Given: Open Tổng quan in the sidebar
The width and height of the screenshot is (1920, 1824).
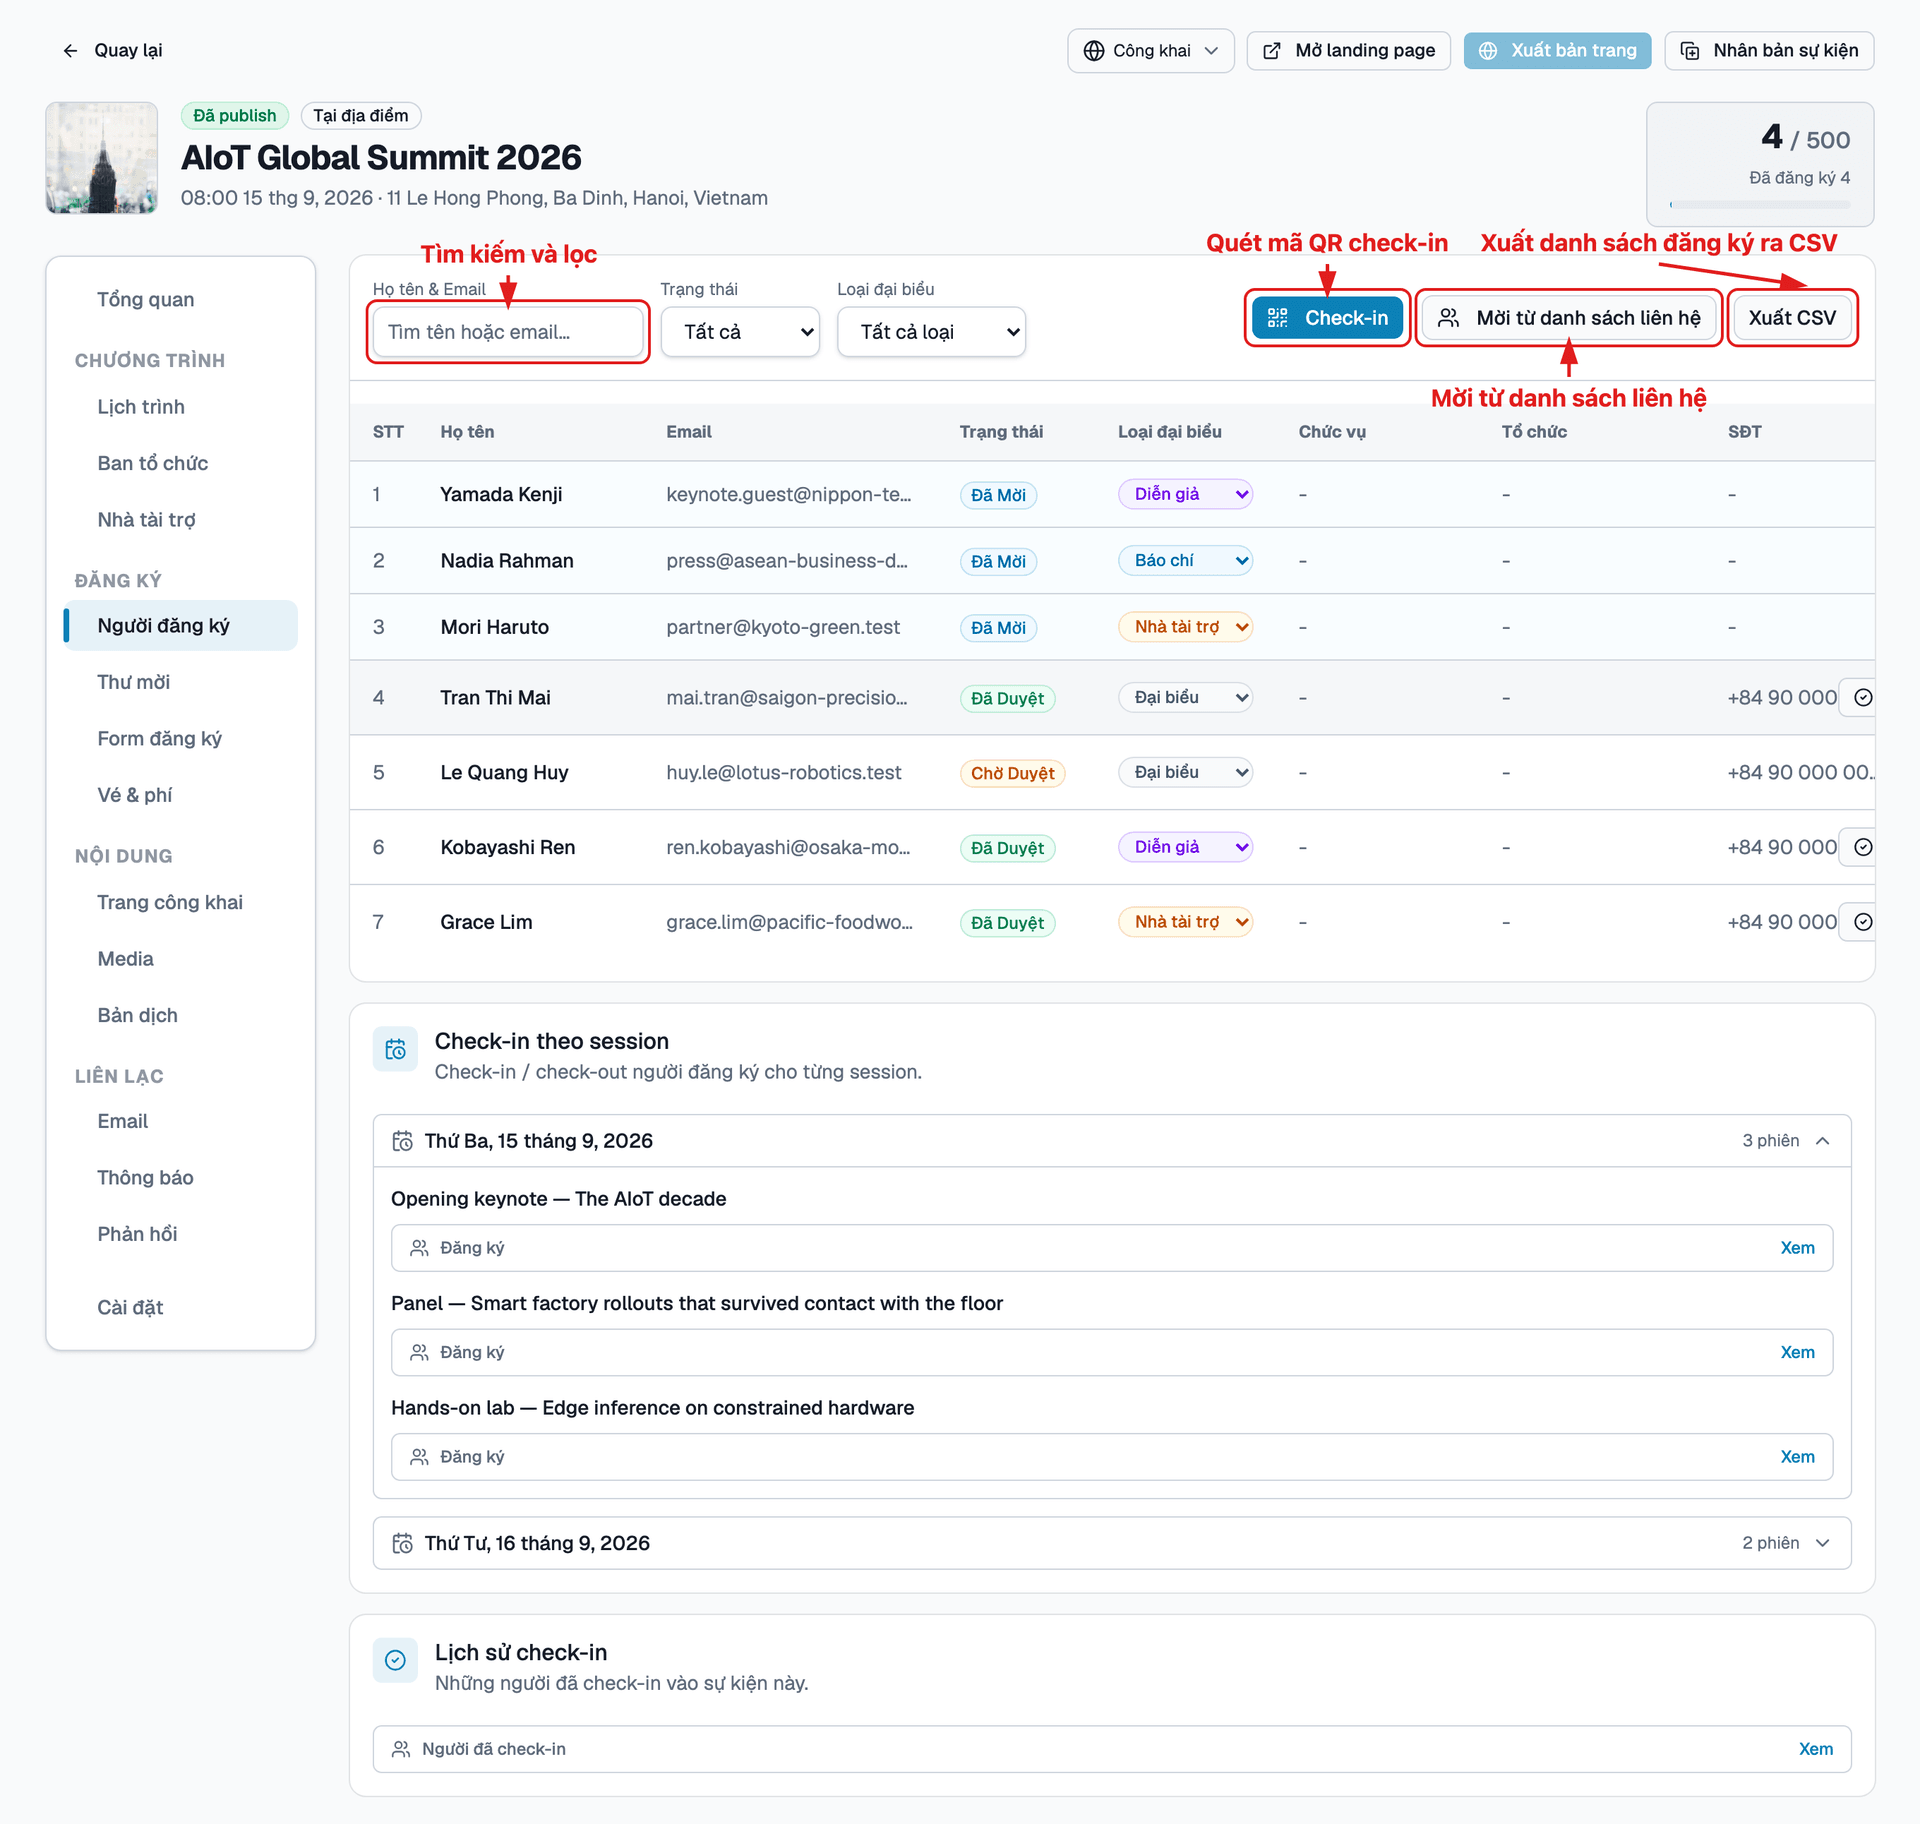Looking at the screenshot, I should [146, 300].
